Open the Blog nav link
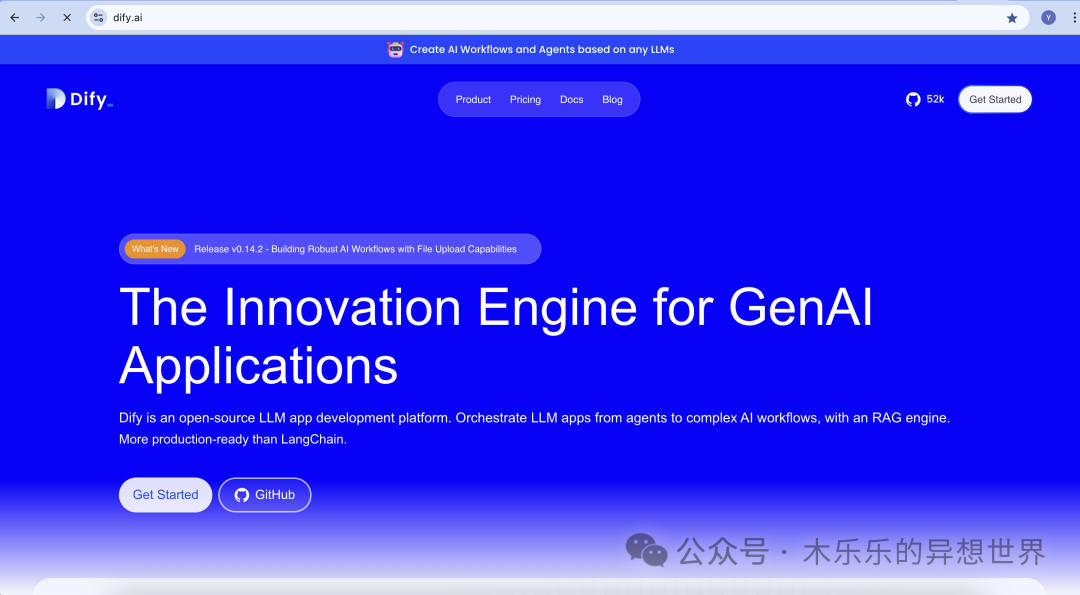This screenshot has height=595, width=1080. click(x=612, y=100)
